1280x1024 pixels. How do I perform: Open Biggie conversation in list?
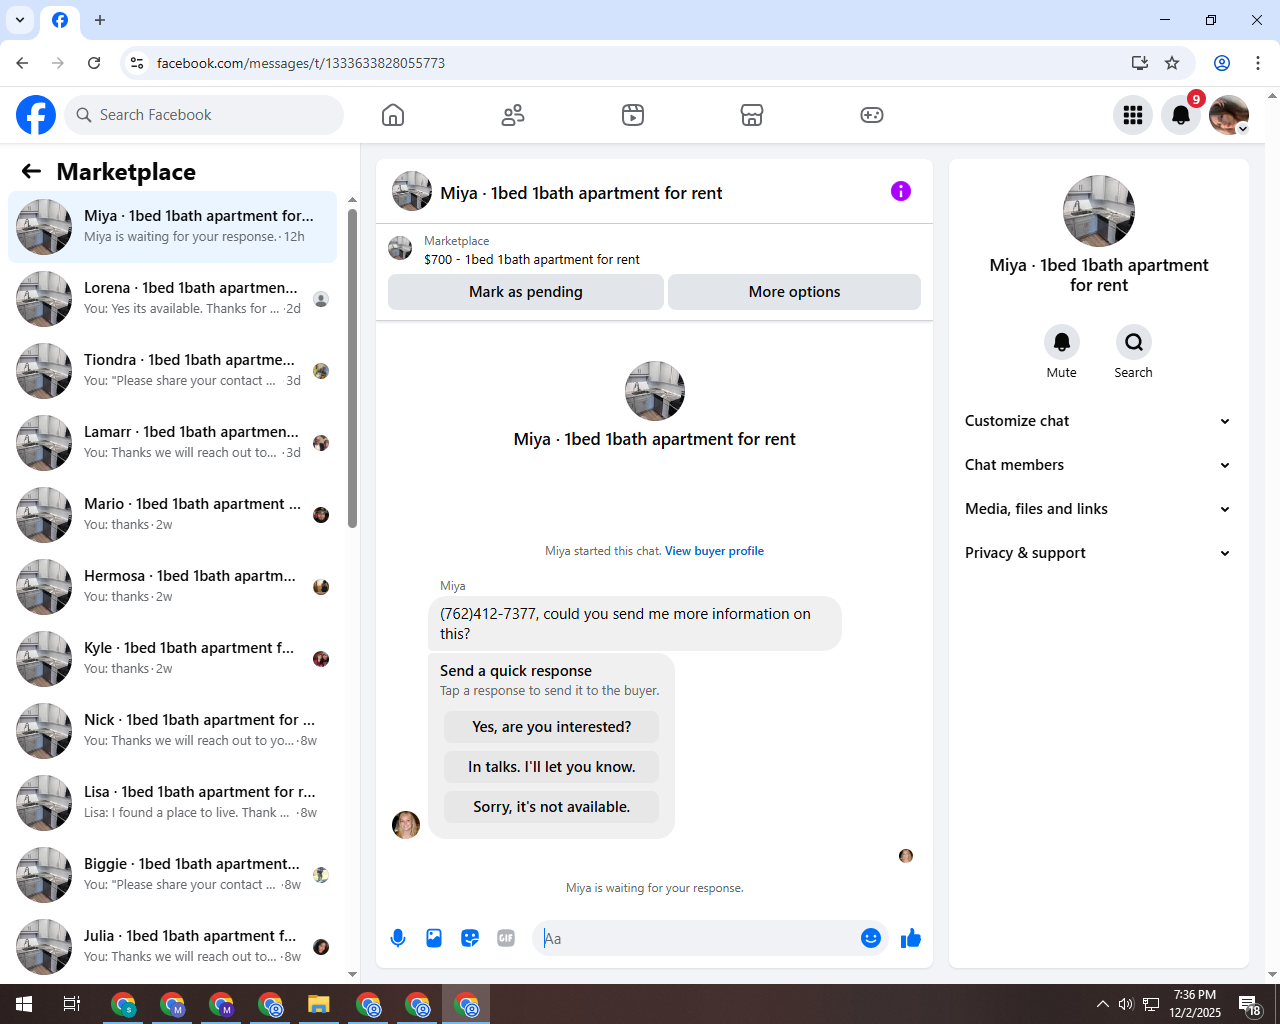tap(172, 875)
